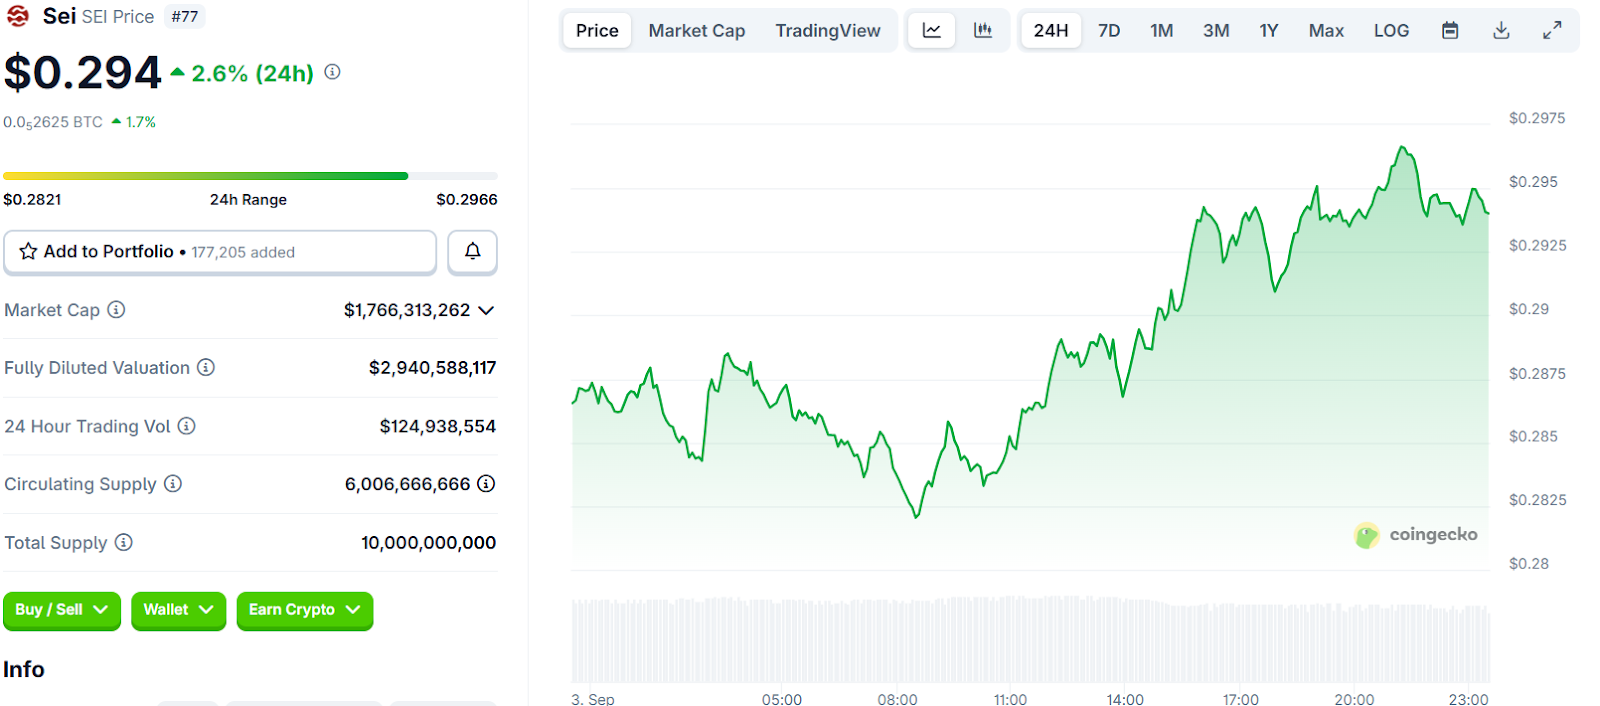Switch to line chart view icon
The width and height of the screenshot is (1600, 706).
pos(931,31)
